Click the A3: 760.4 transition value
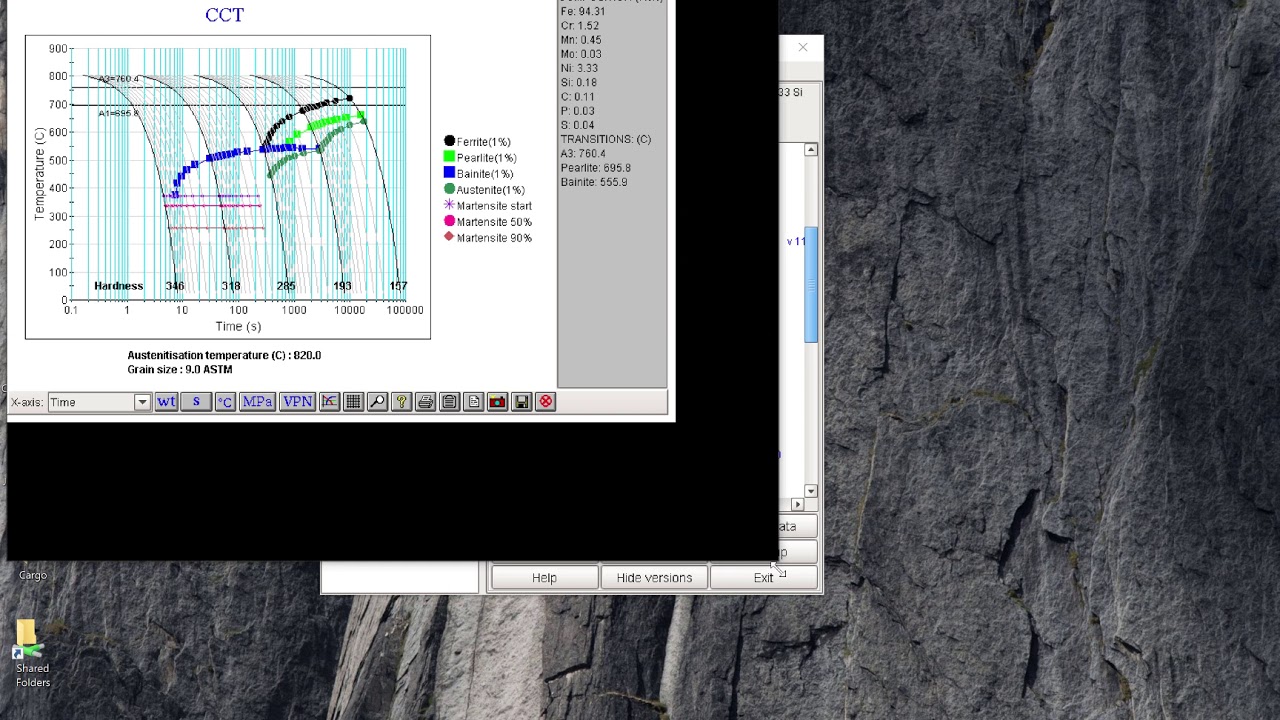 pos(583,154)
